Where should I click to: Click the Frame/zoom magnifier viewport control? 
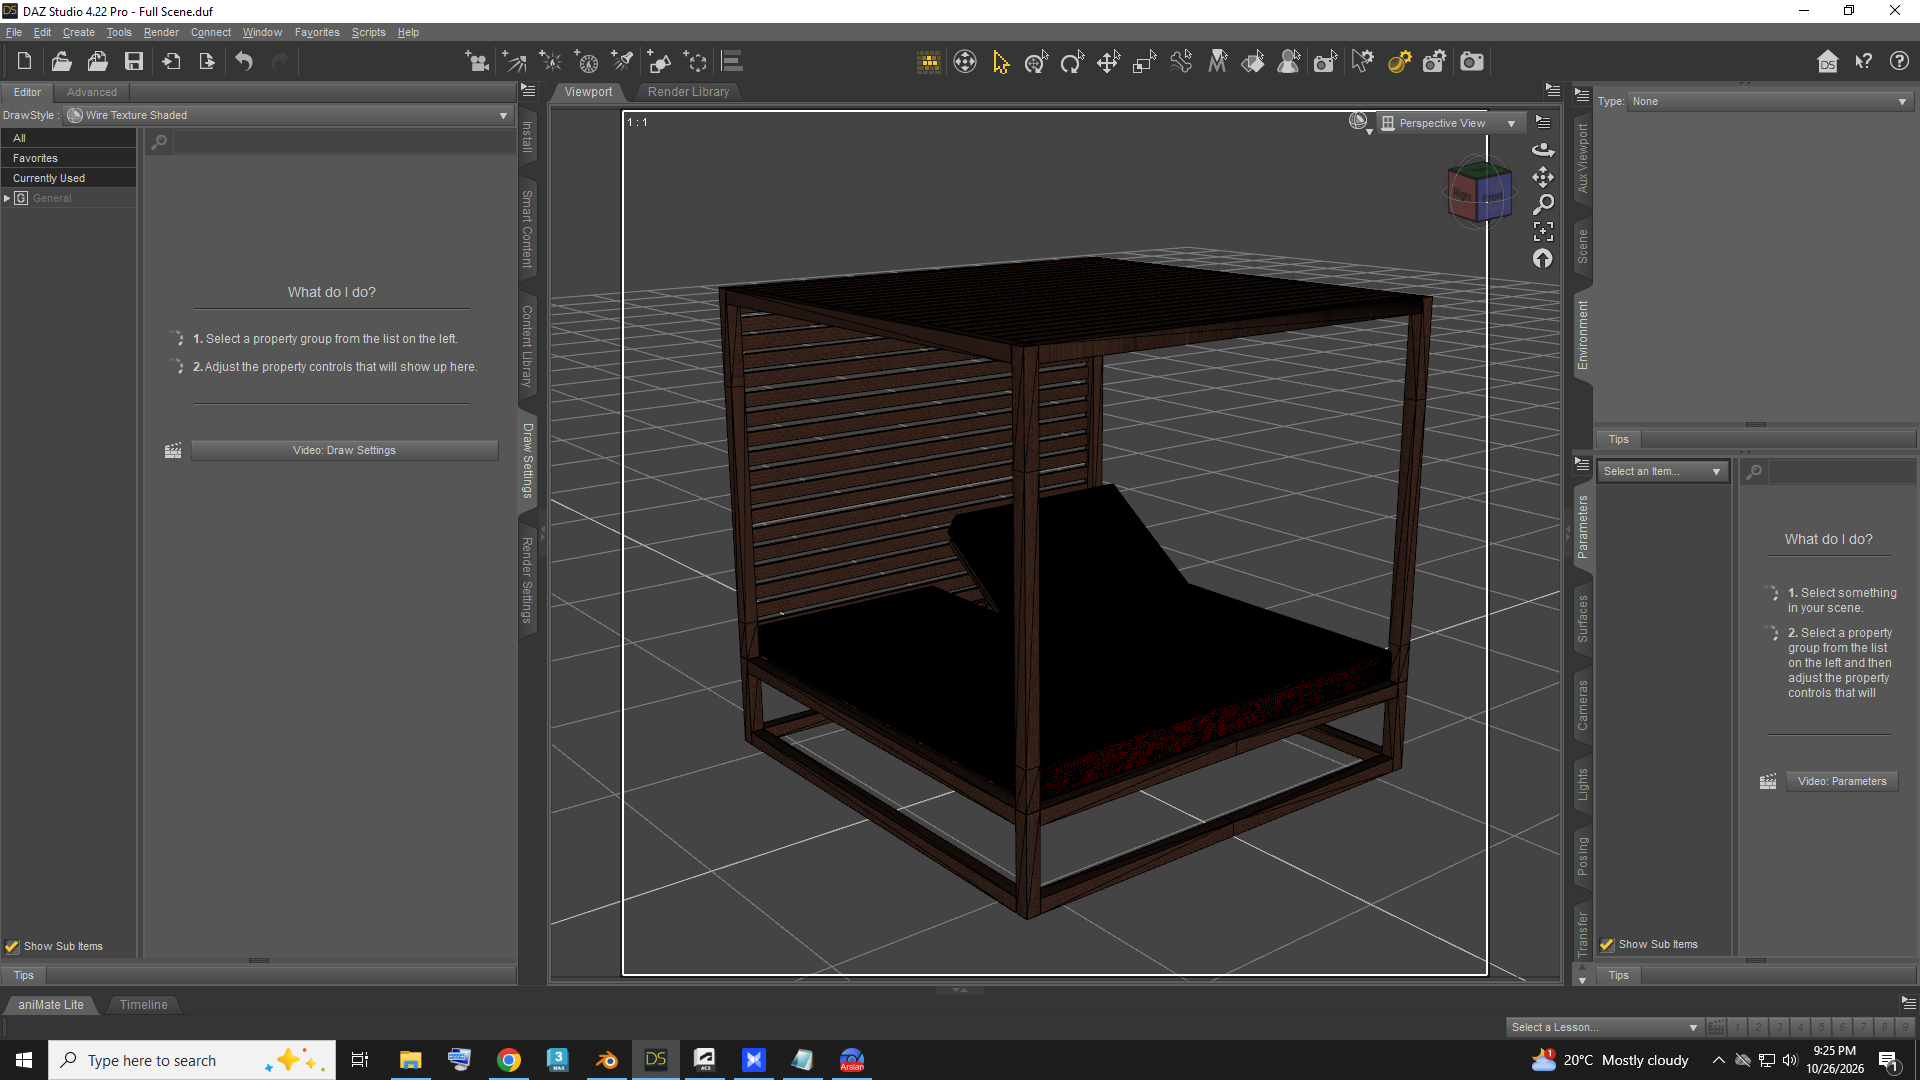click(x=1543, y=205)
